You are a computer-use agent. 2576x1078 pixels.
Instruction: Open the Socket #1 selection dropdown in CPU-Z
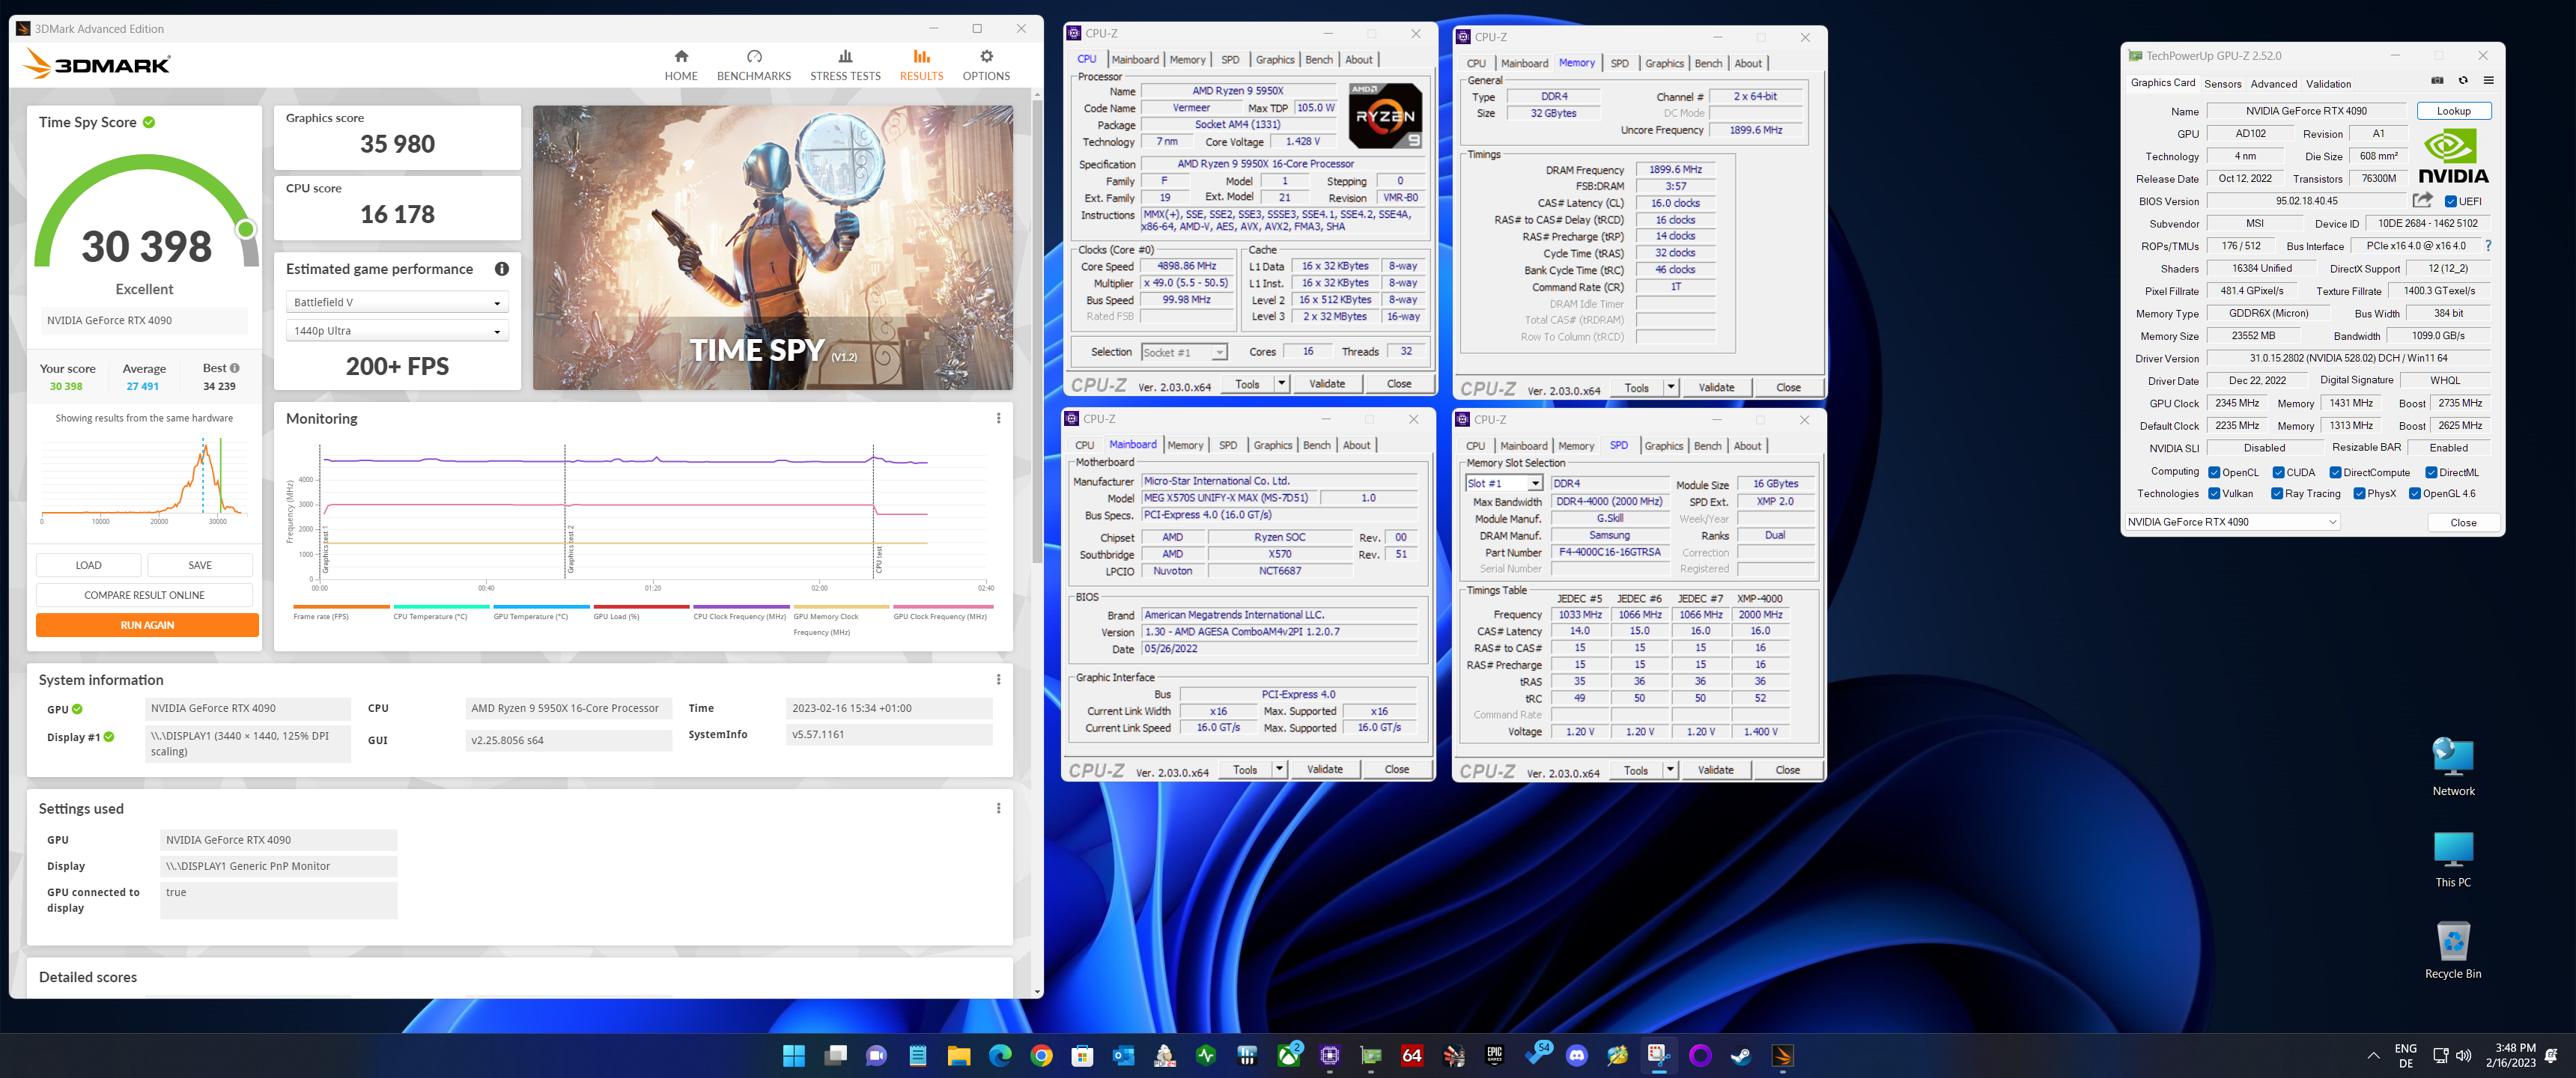1184,352
